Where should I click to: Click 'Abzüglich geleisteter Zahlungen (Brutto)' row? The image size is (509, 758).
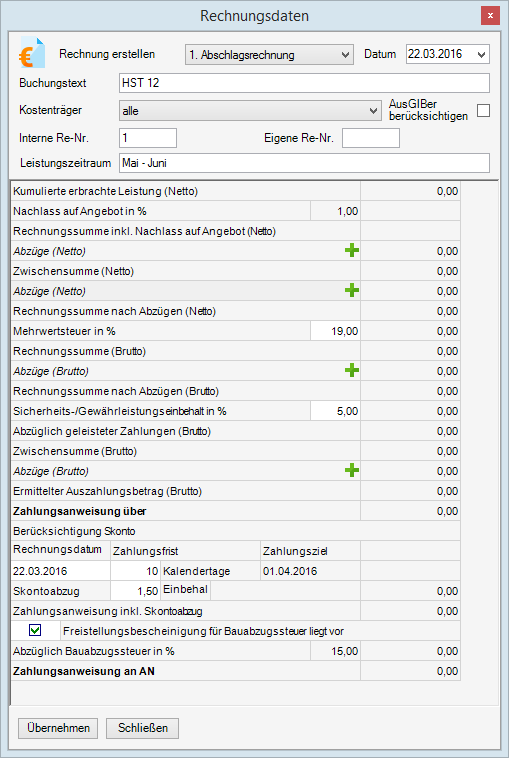(235, 431)
